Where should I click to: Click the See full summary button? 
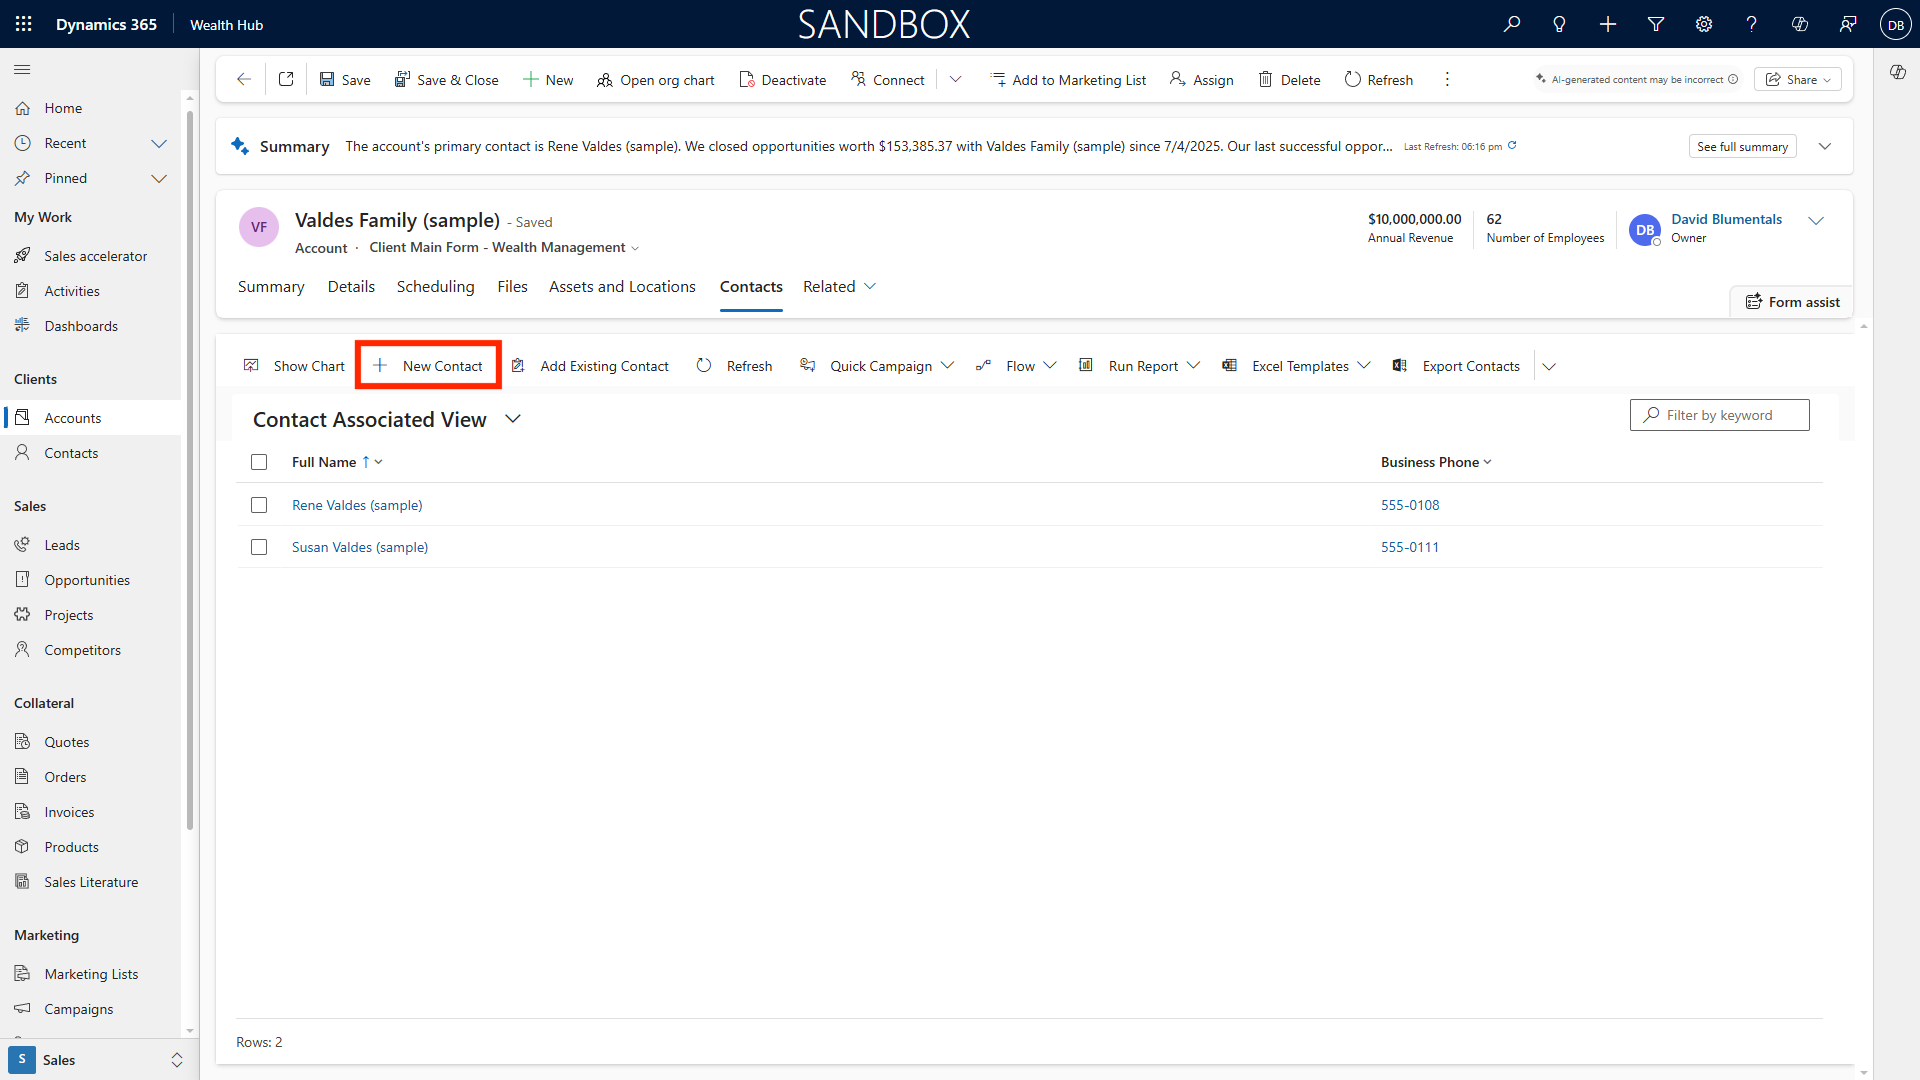[x=1742, y=146]
